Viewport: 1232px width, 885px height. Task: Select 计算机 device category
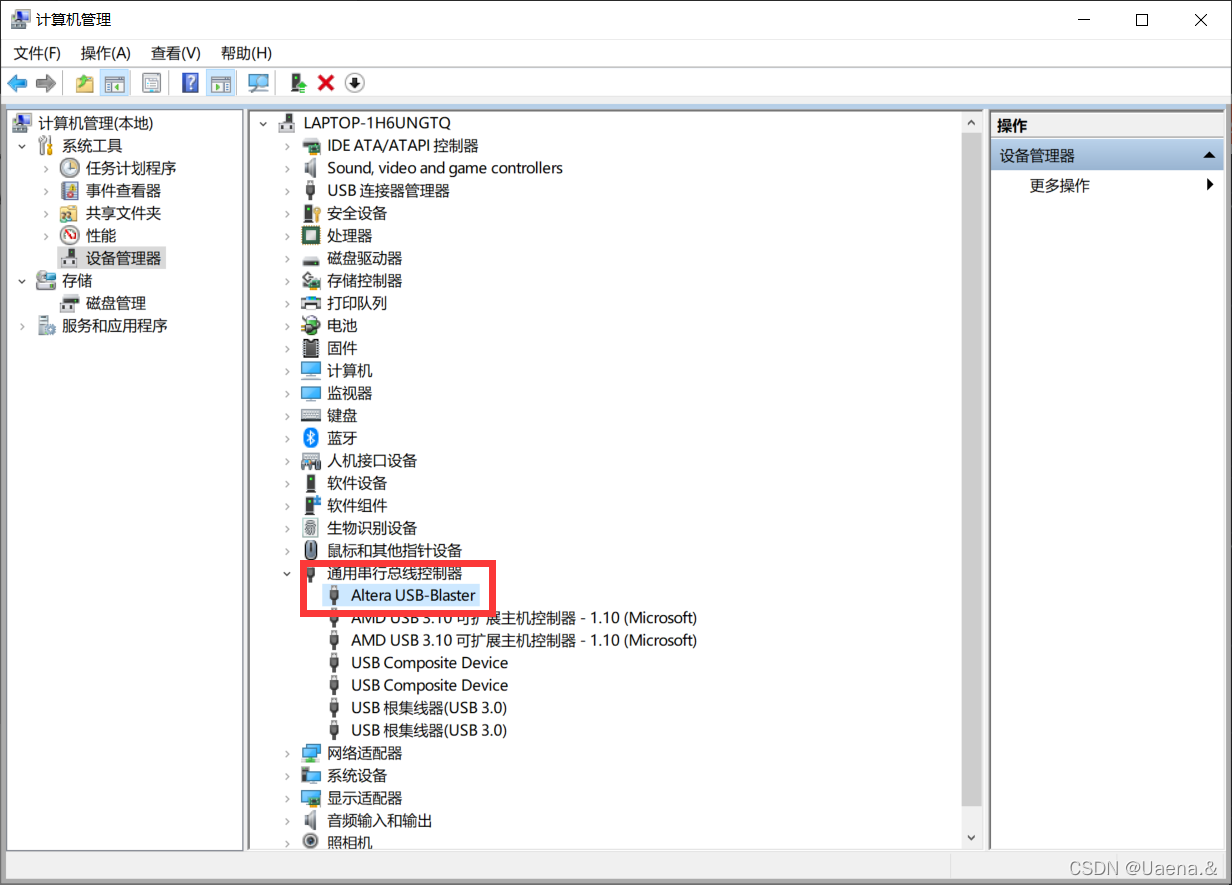pyautogui.click(x=350, y=371)
